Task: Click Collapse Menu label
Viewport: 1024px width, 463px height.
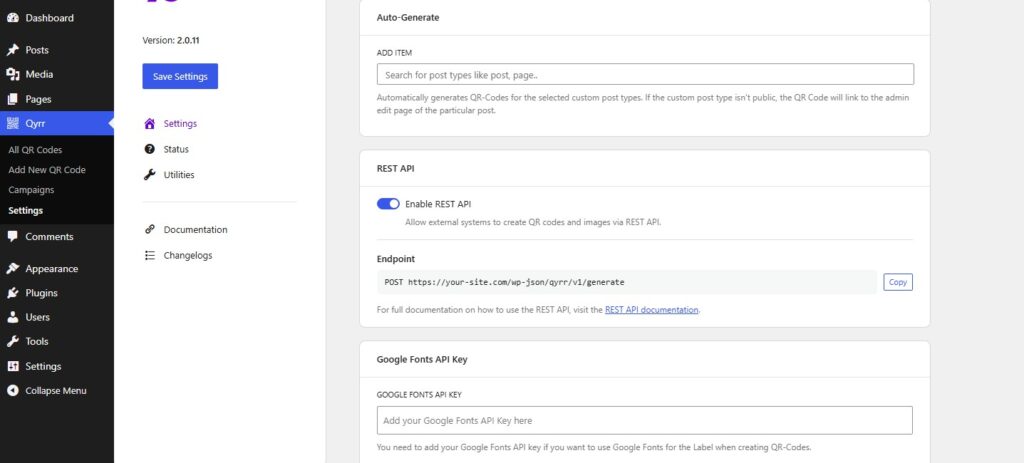Action: pos(56,391)
